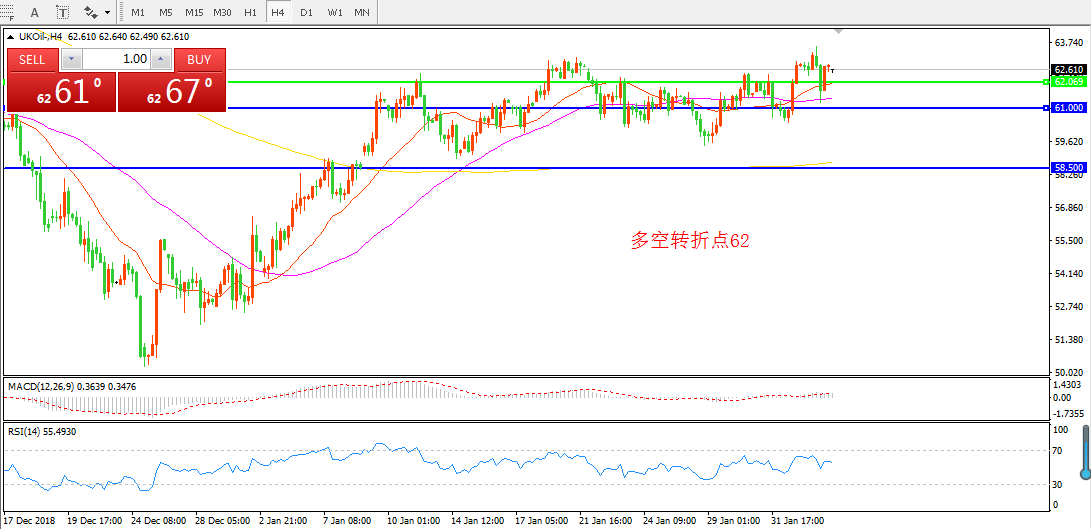This screenshot has width=1091, height=529.
Task: Select the text tool (A icon)
Action: click(35, 12)
